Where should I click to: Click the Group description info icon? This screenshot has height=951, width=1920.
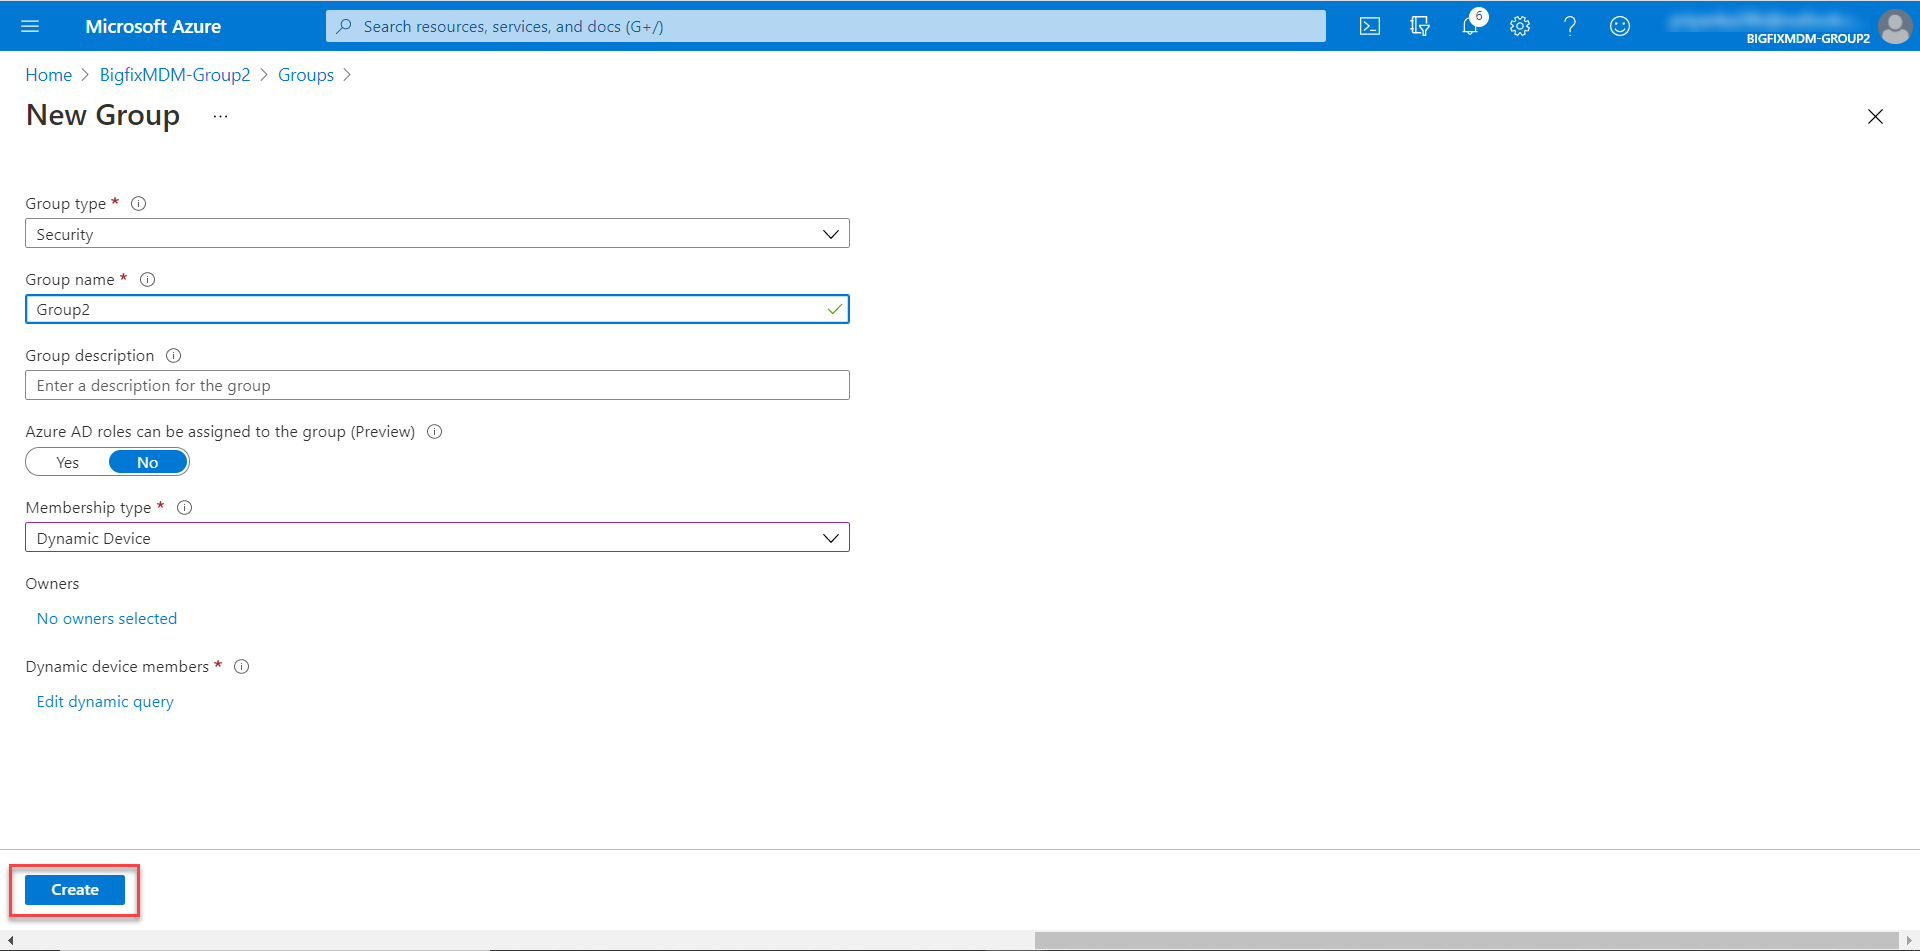point(174,355)
